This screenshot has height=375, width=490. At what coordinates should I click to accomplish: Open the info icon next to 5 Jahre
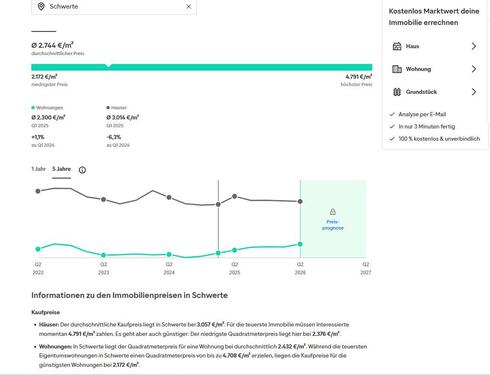82,170
